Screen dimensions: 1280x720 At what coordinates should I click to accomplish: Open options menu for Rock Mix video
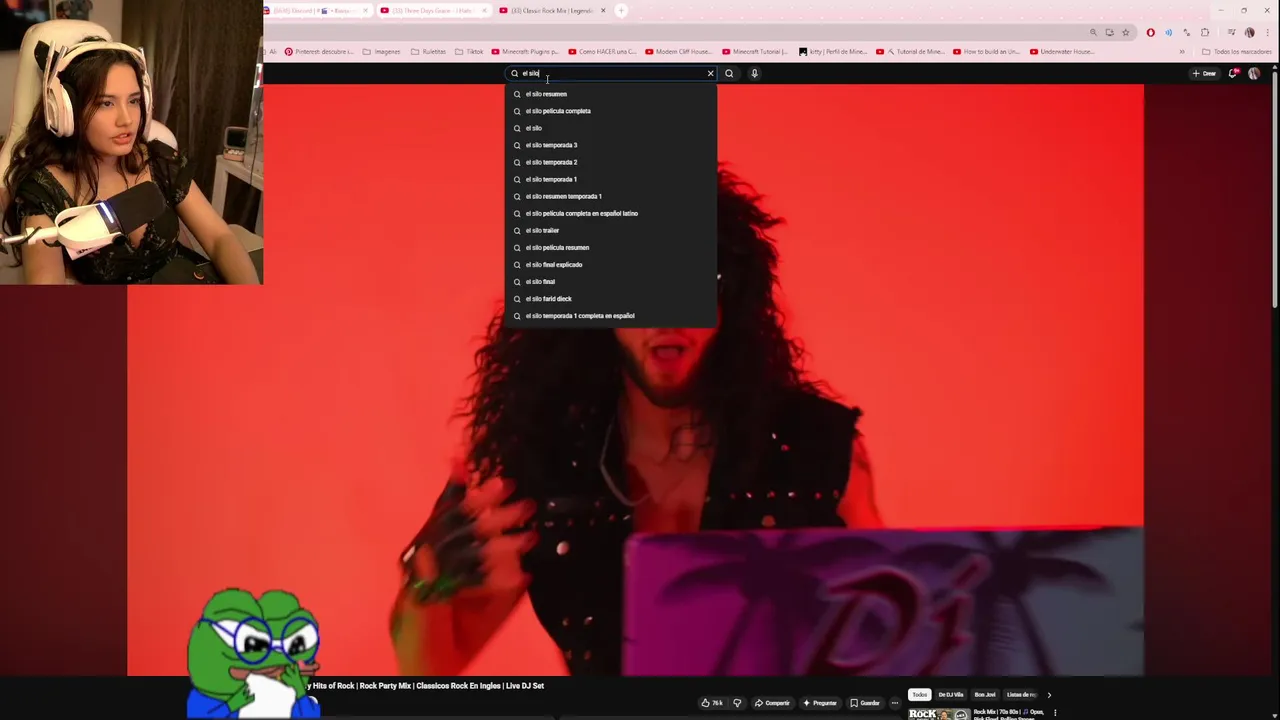click(1055, 713)
